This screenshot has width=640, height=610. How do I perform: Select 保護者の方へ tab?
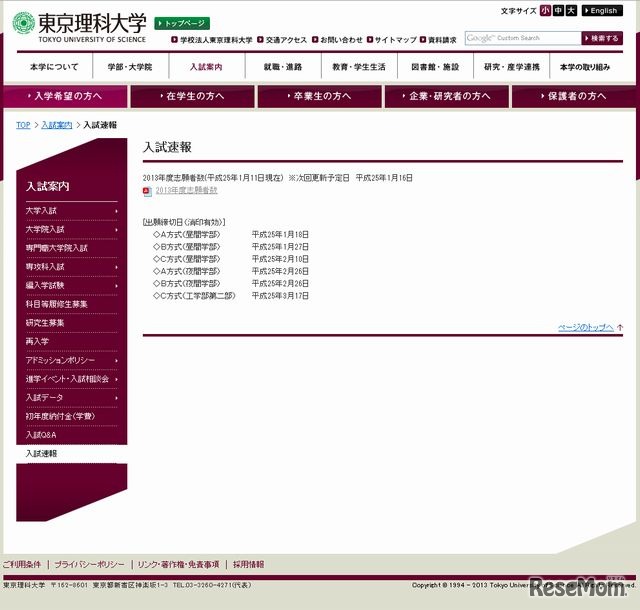574,96
